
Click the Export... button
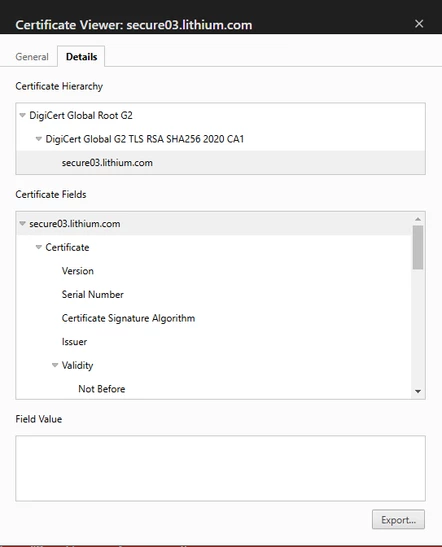click(x=398, y=519)
